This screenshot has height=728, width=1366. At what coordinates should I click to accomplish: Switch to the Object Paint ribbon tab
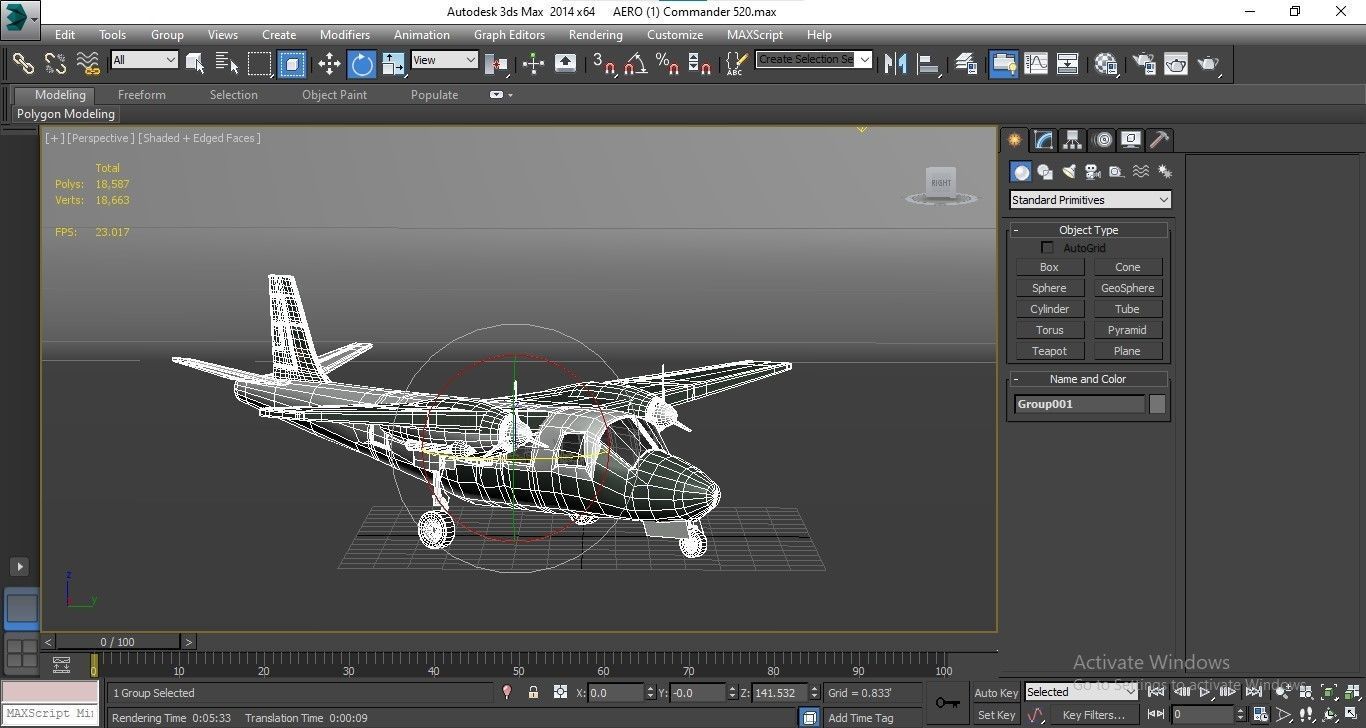[x=334, y=95]
